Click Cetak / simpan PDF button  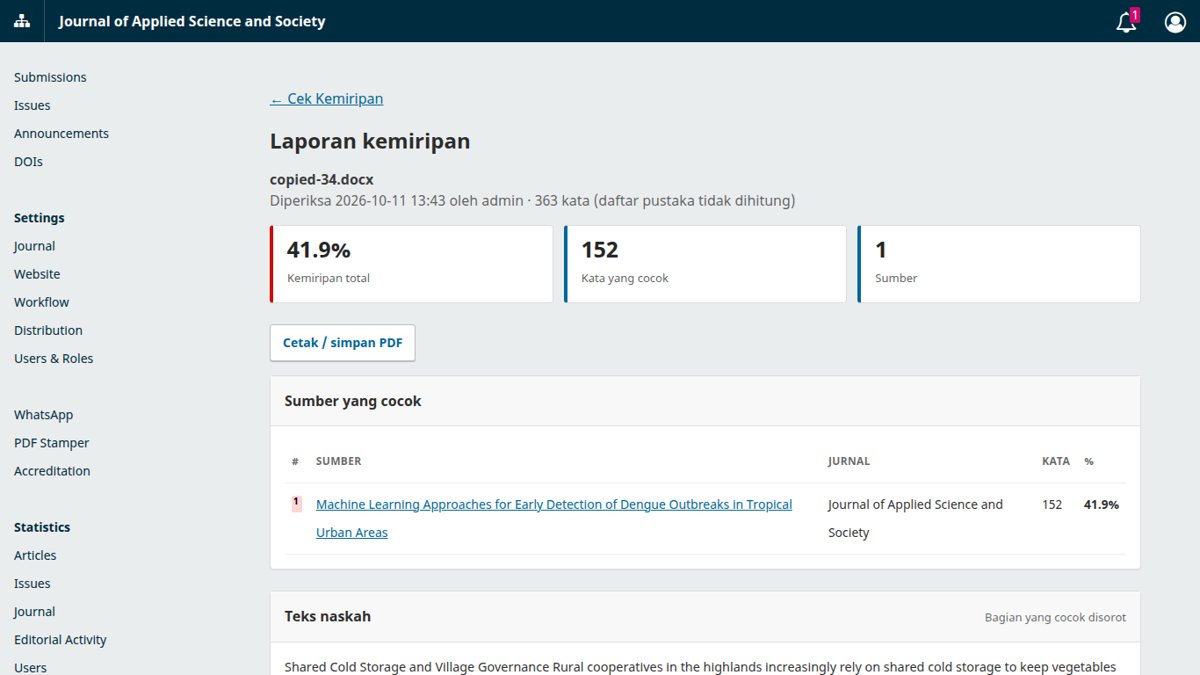[342, 342]
